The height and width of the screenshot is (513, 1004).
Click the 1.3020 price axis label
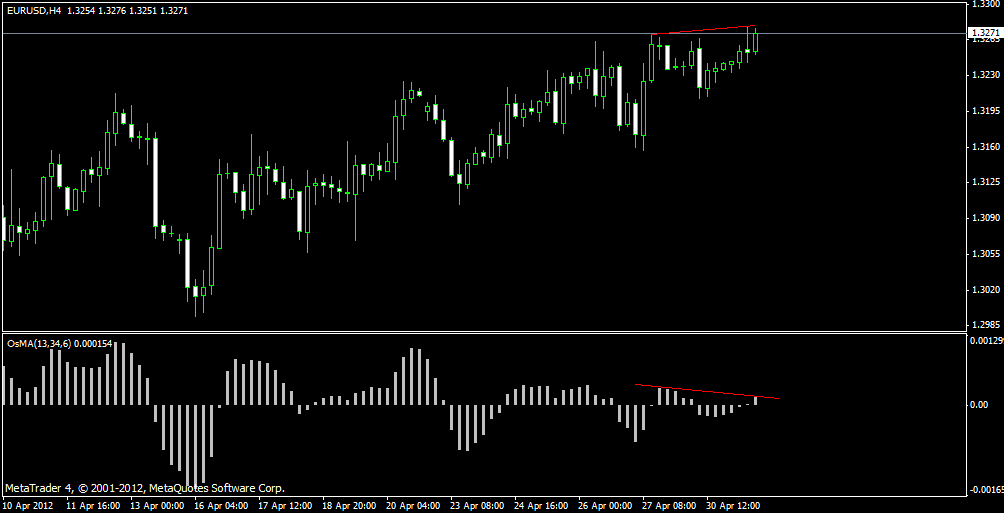point(985,289)
